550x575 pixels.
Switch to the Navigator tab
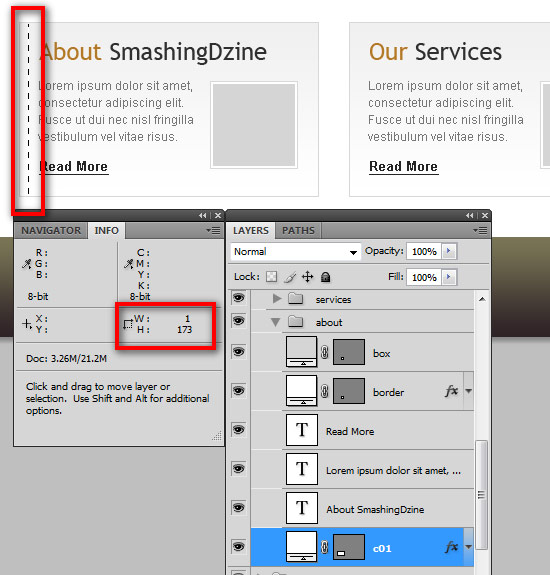[x=51, y=230]
